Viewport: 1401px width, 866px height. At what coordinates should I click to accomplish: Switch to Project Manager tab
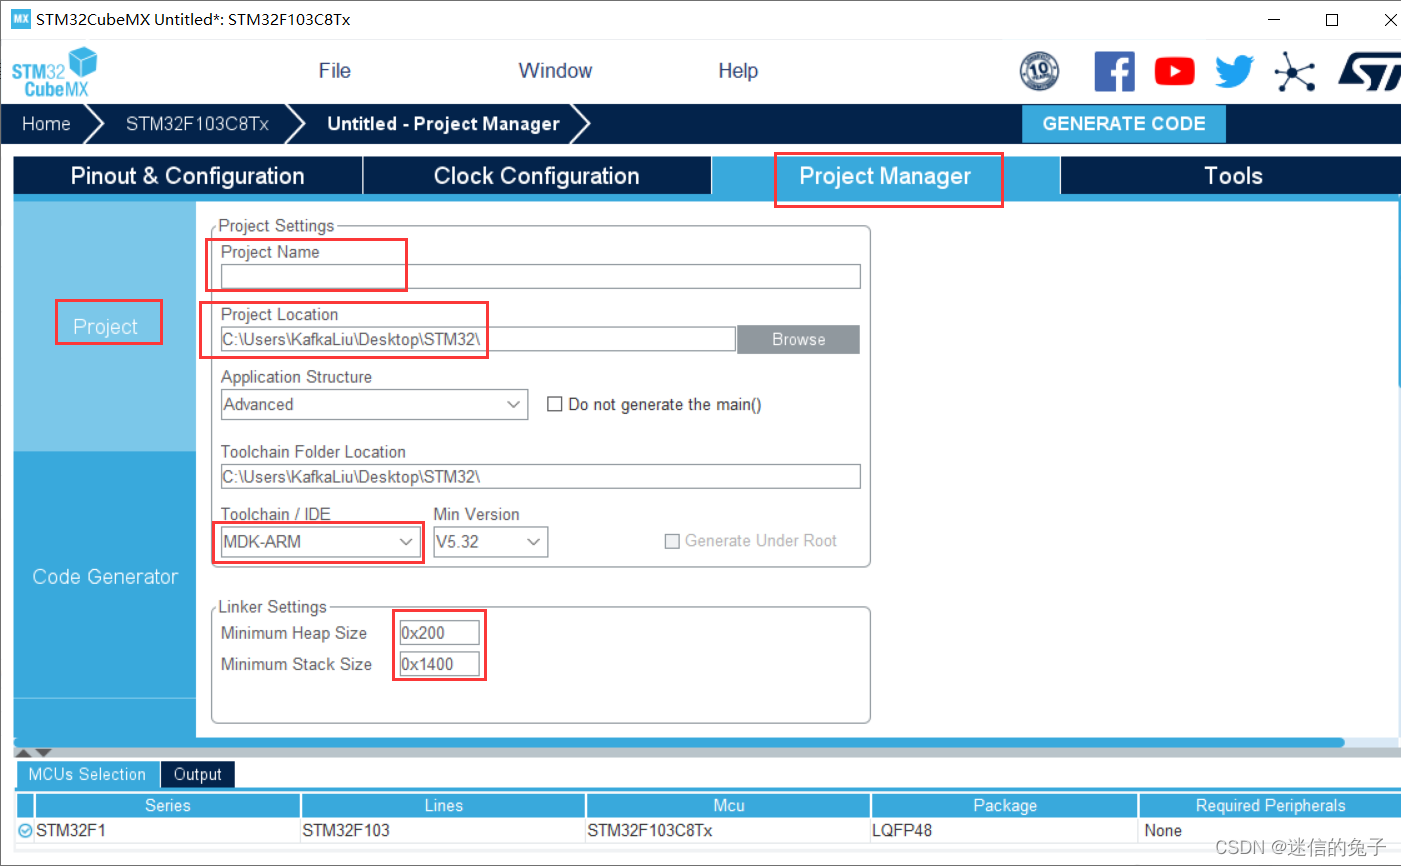(x=886, y=176)
